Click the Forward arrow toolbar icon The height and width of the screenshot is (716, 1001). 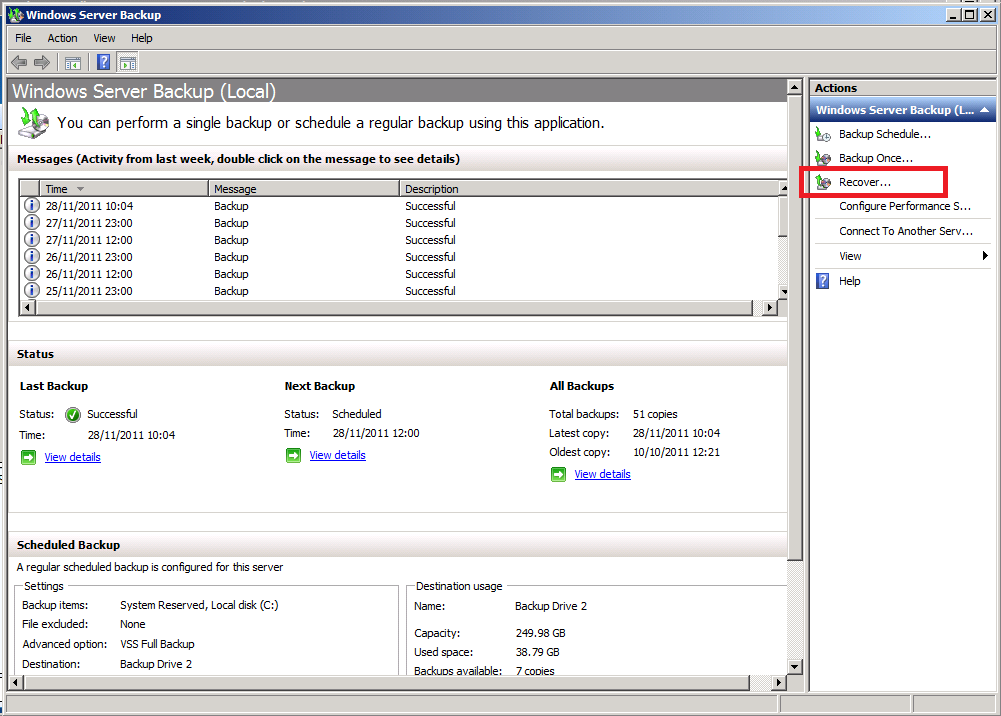pyautogui.click(x=42, y=63)
